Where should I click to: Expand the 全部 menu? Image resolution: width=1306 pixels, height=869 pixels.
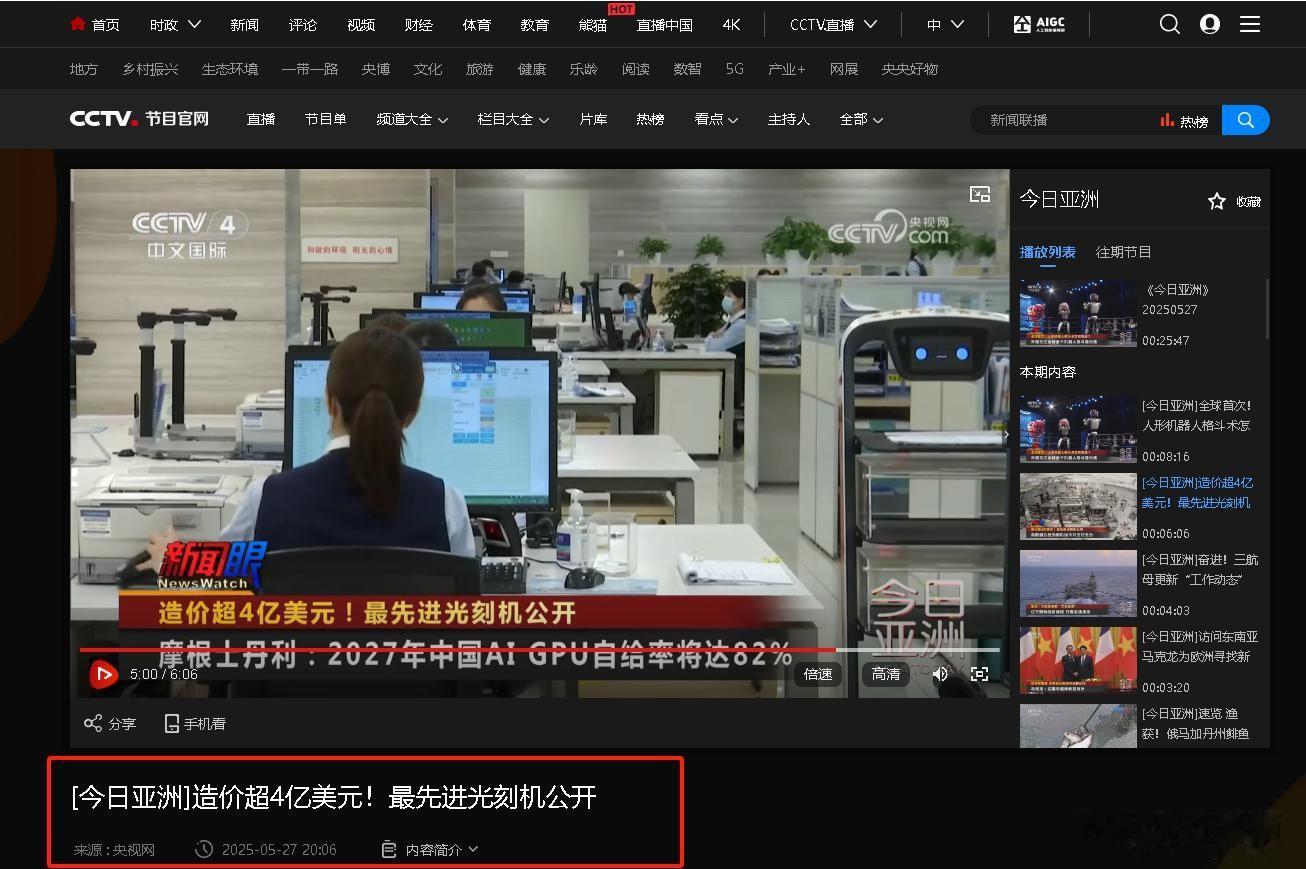(861, 119)
